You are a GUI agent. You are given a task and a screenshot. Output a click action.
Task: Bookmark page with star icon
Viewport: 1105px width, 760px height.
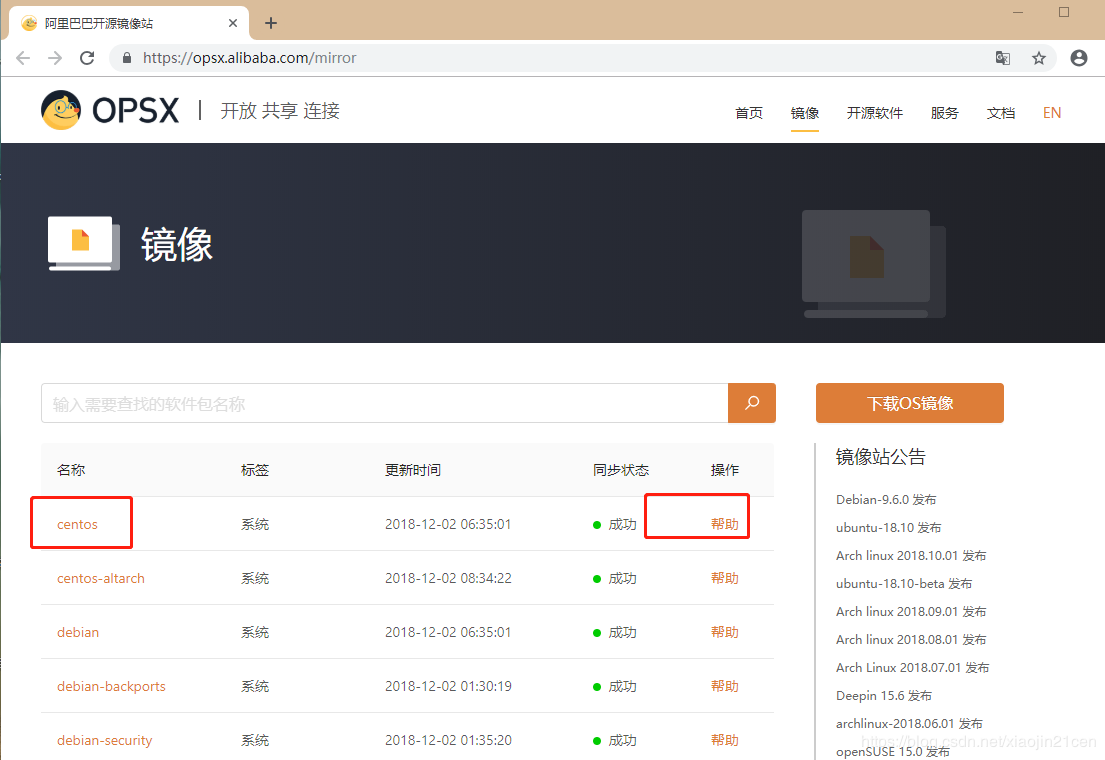tap(1039, 58)
